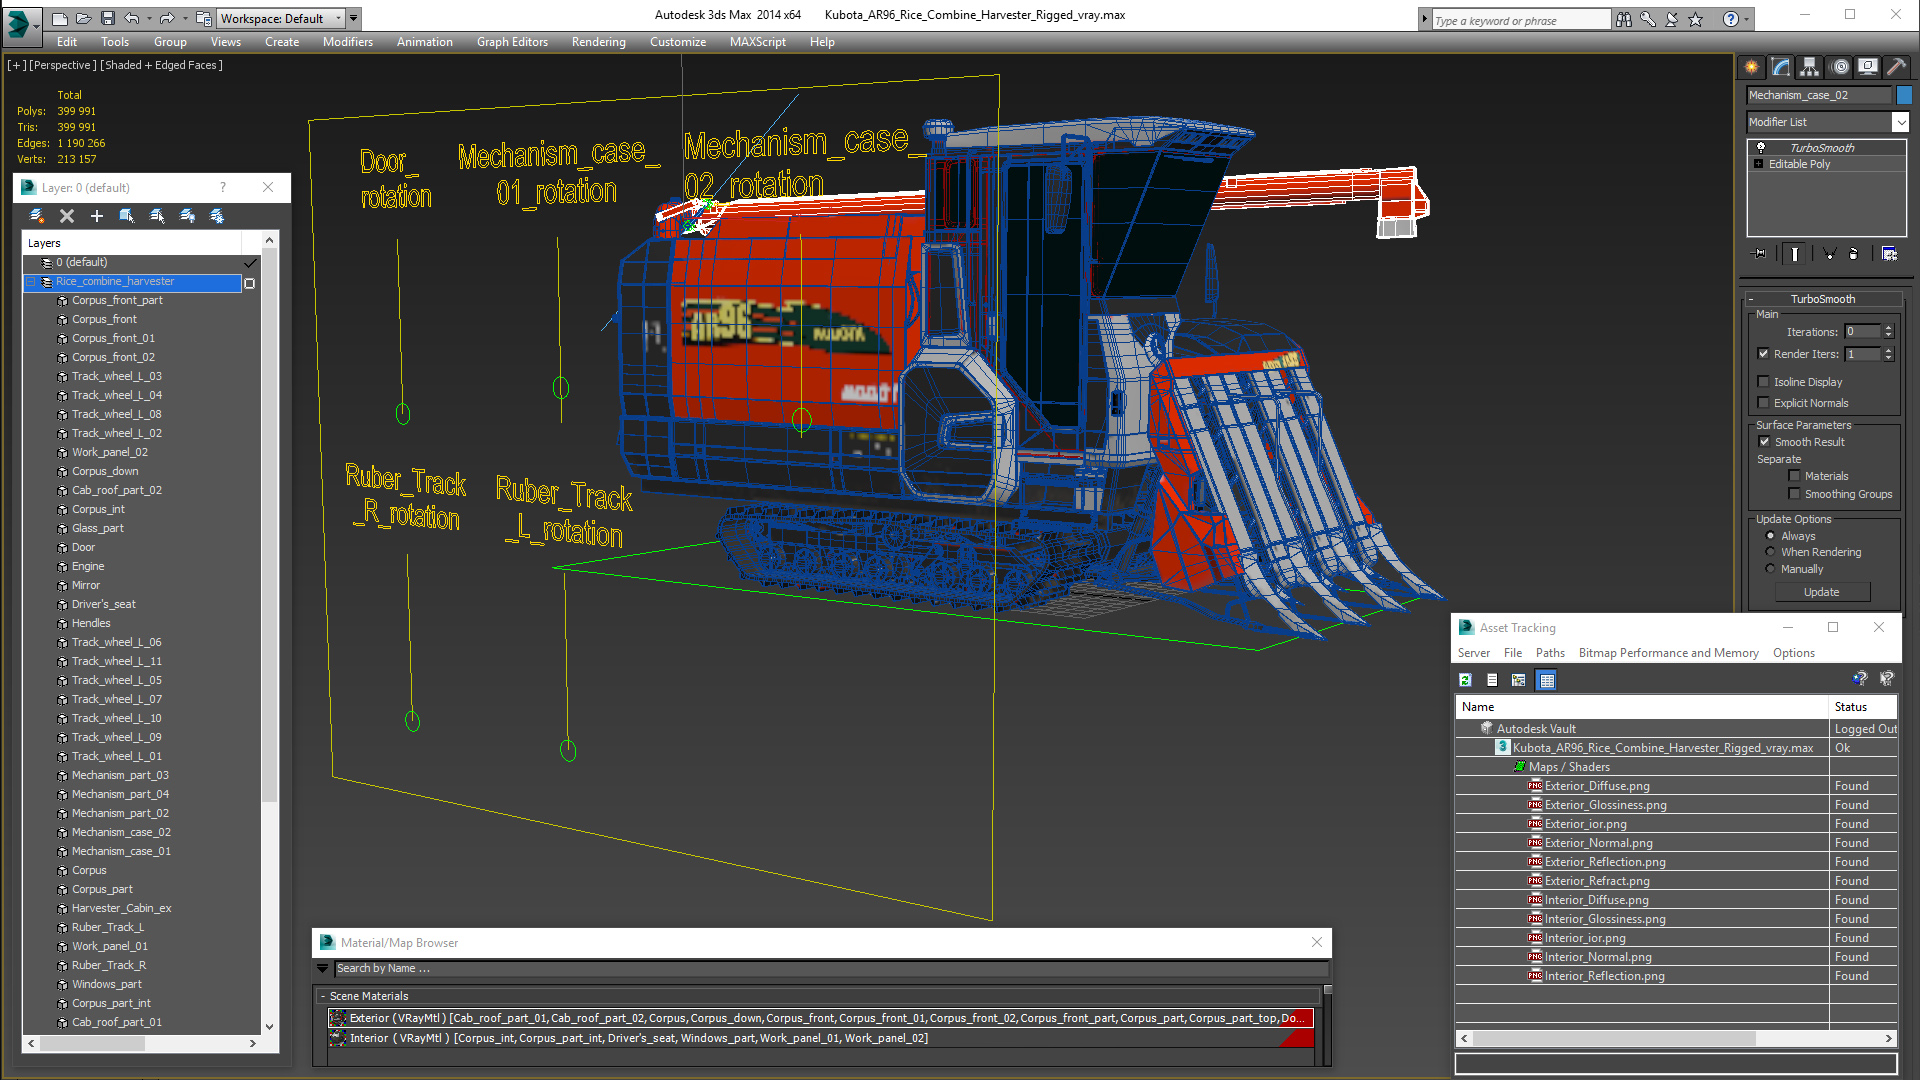Click Make Unique icon below modifier stack
The image size is (1920, 1080).
[1829, 254]
